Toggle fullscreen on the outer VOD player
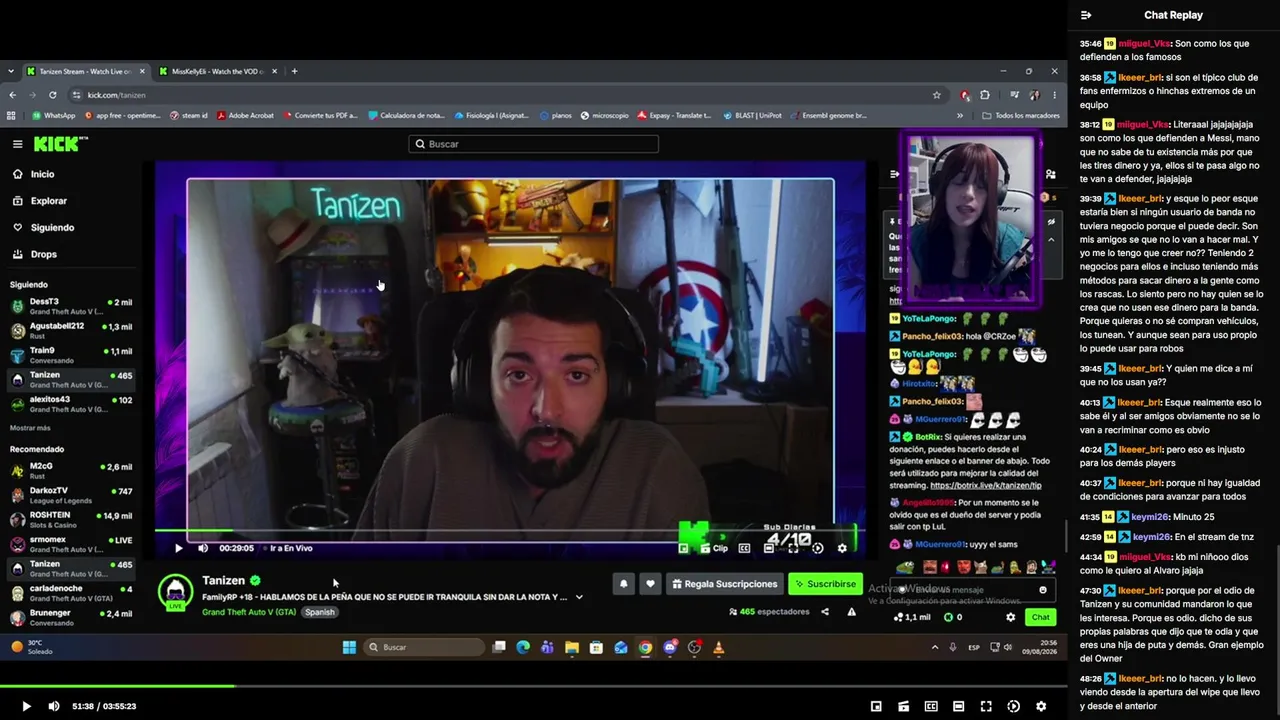This screenshot has height=720, width=1280. point(986,706)
